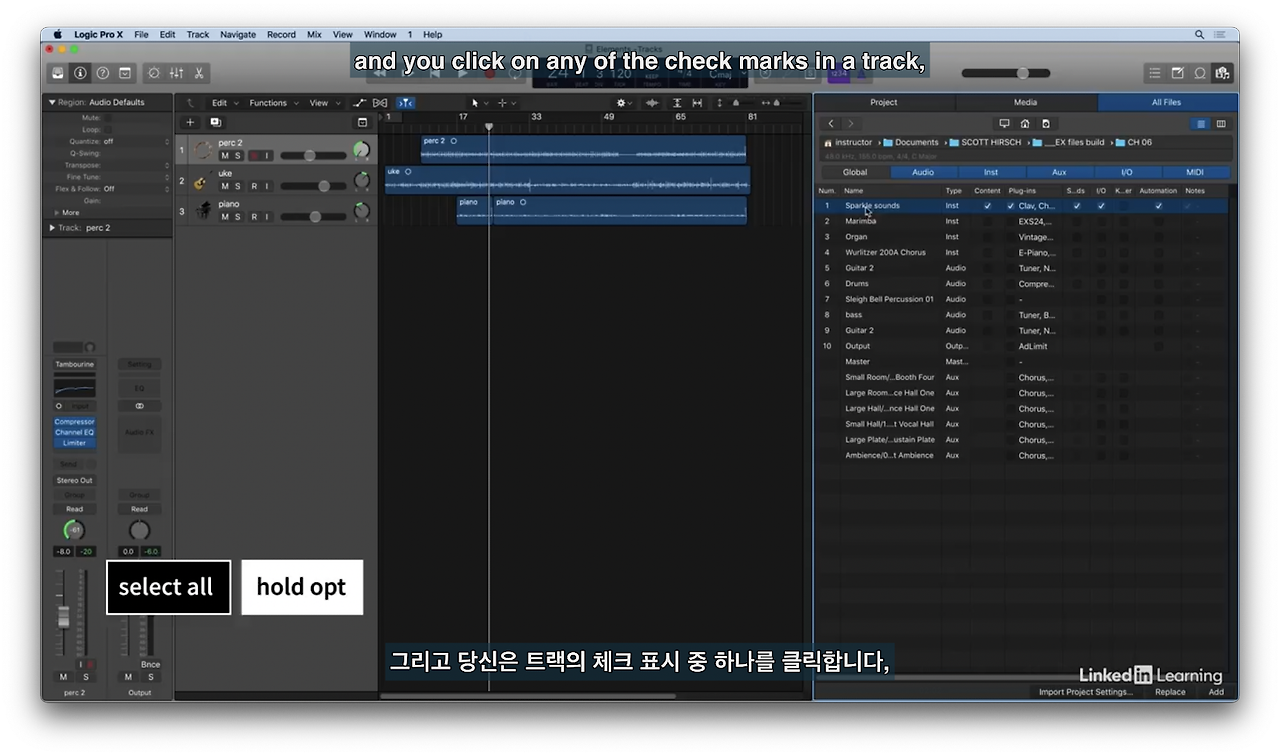Navigate forward in file browser

[x=851, y=124]
